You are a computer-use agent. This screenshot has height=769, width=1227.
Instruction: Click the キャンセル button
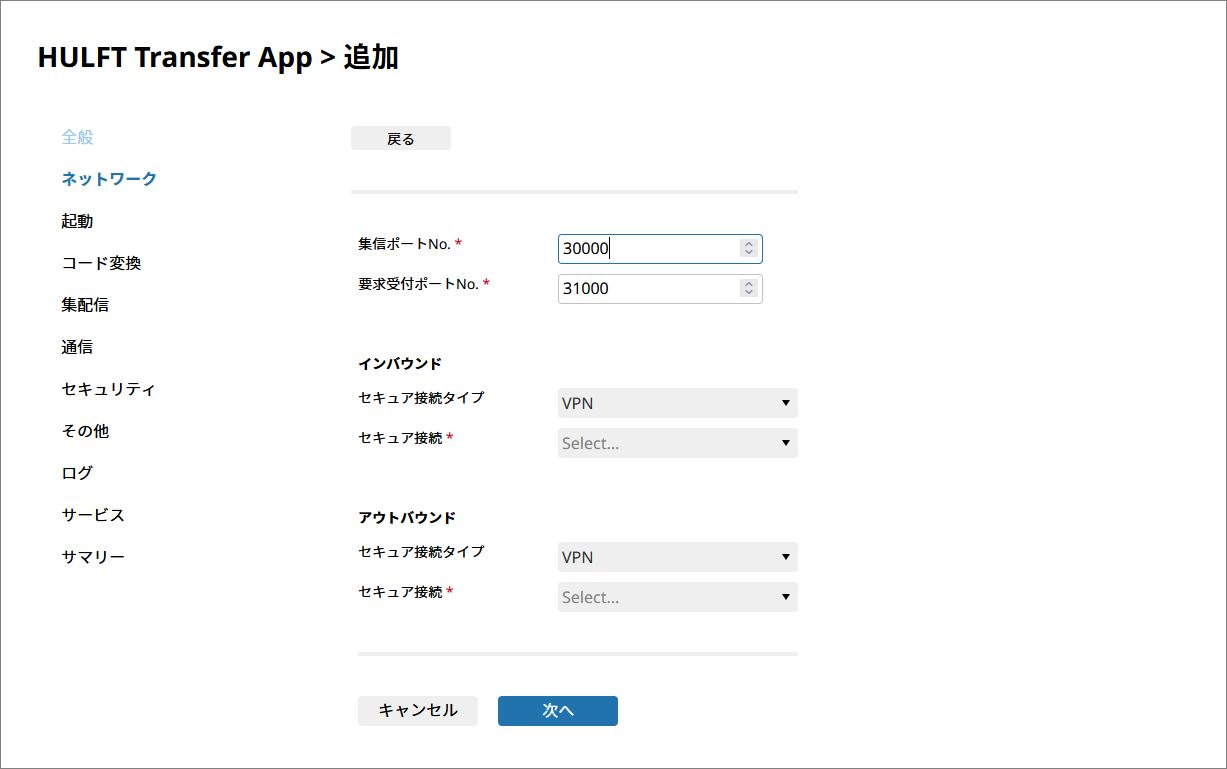pyautogui.click(x=417, y=711)
